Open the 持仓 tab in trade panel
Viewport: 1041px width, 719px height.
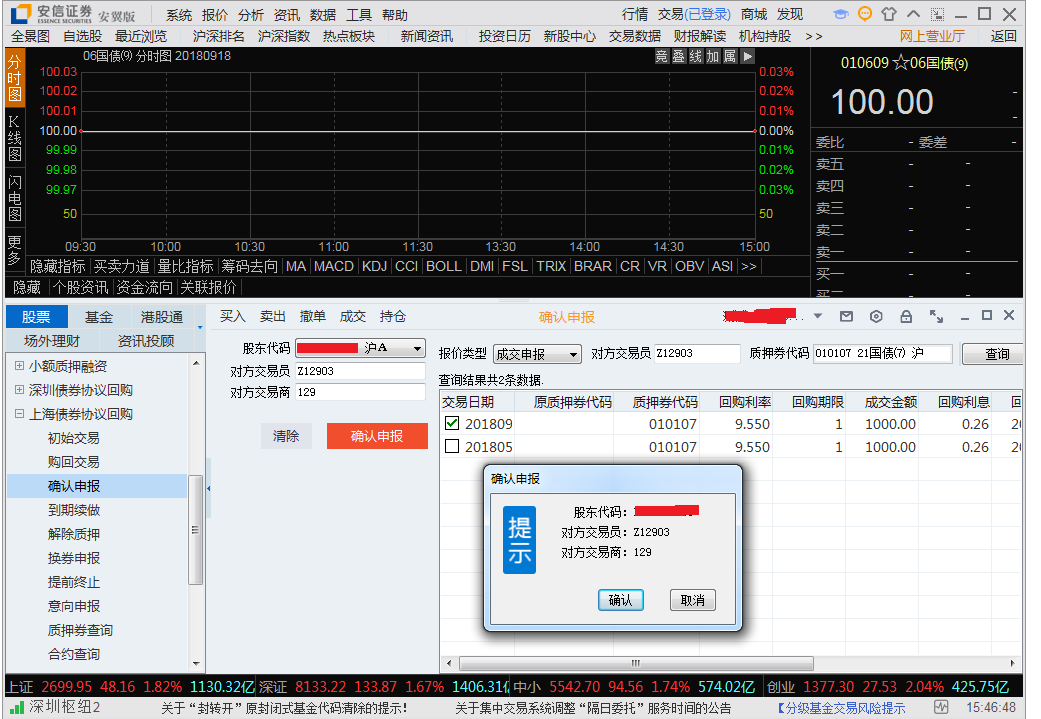click(392, 317)
